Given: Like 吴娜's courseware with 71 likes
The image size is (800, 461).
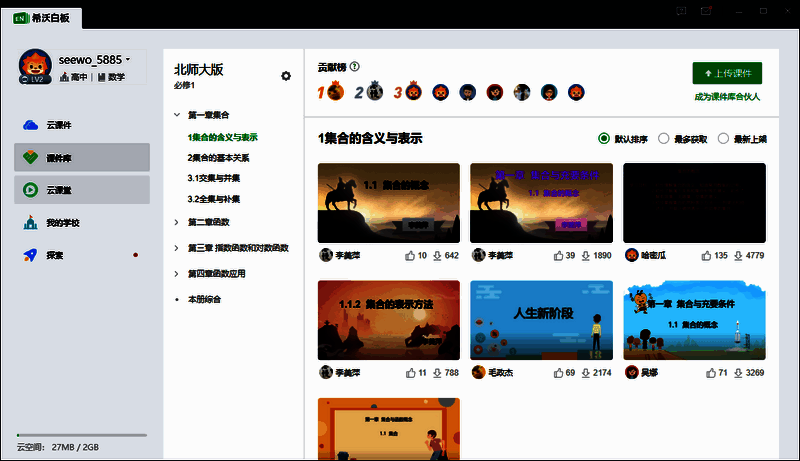Looking at the screenshot, I should tap(711, 373).
